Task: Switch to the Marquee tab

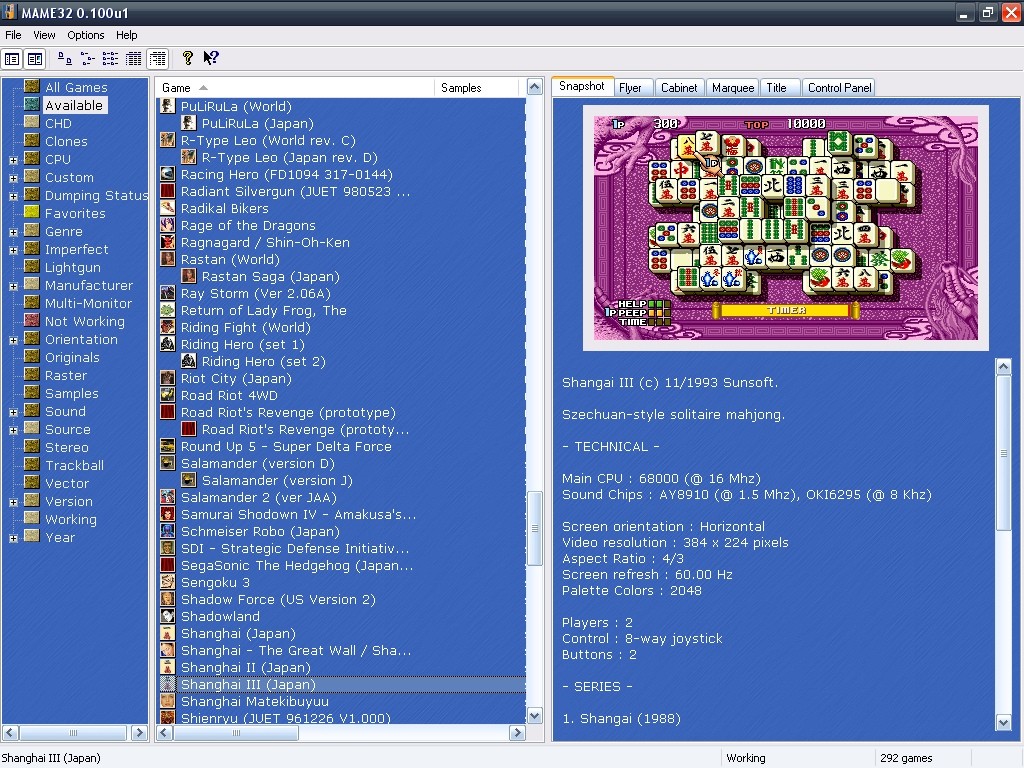Action: tap(733, 88)
